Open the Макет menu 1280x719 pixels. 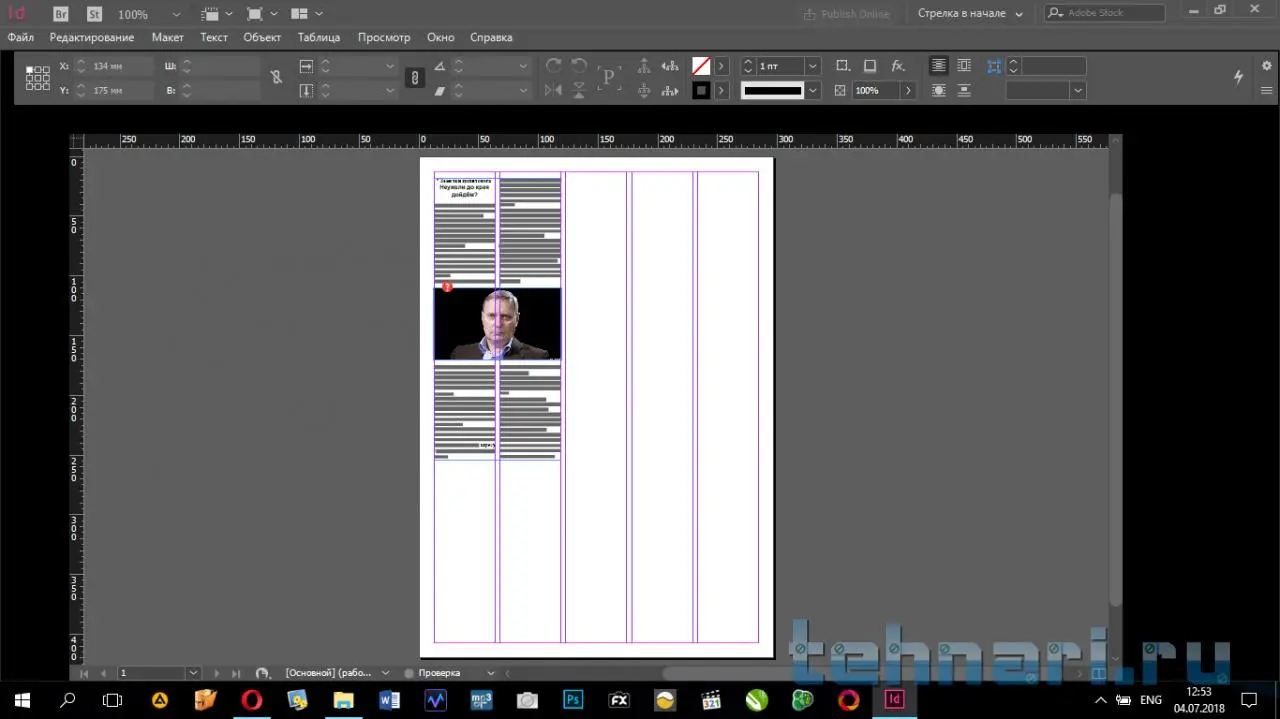(x=167, y=37)
